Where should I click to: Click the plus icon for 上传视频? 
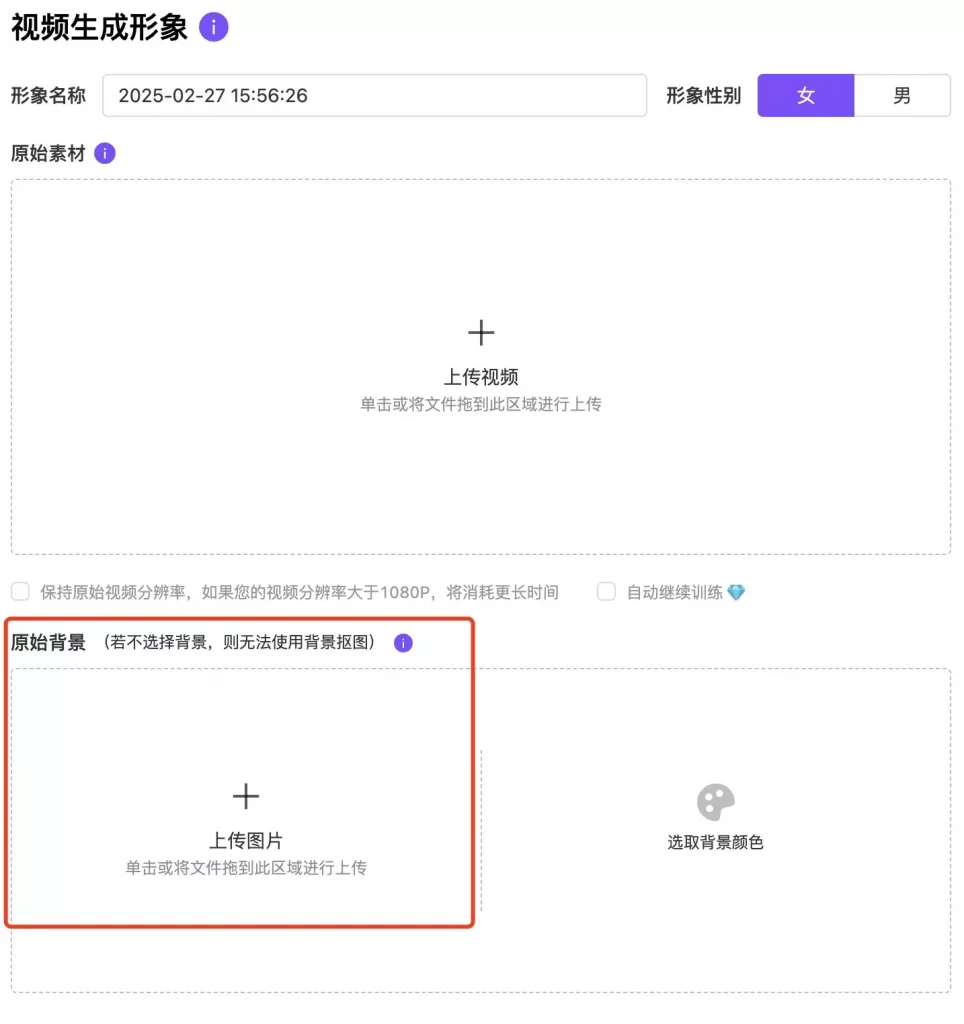pyautogui.click(x=481, y=333)
